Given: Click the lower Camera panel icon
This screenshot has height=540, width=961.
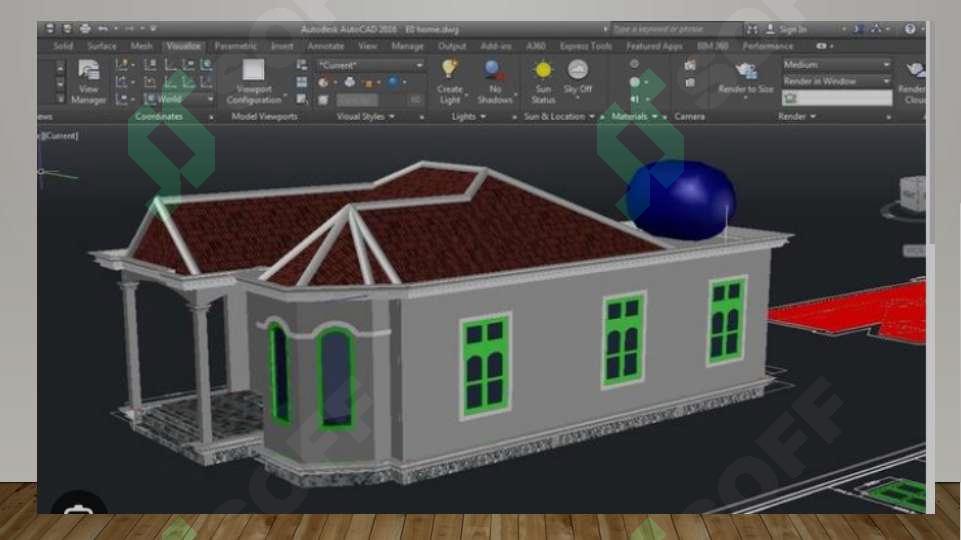Looking at the screenshot, I should pos(690,82).
